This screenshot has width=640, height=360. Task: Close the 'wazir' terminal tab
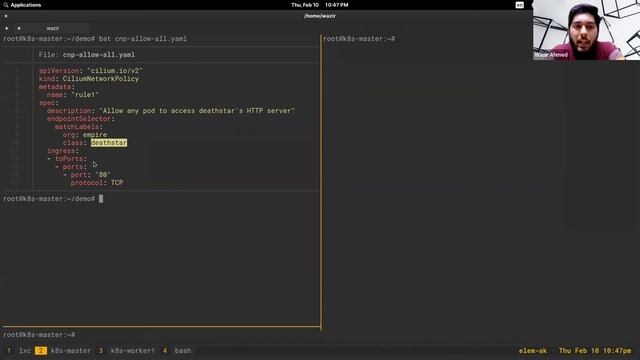pos(19,28)
